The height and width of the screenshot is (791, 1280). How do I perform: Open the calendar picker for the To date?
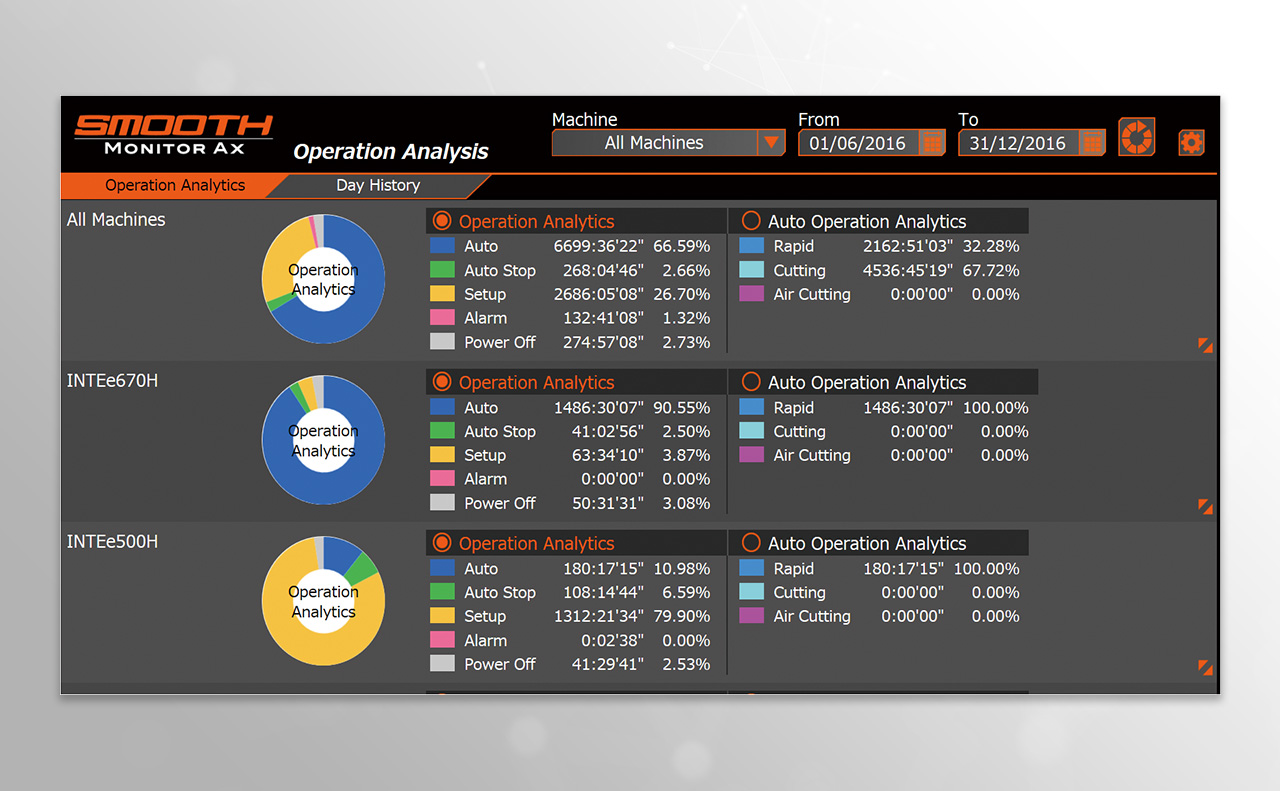[x=1091, y=142]
